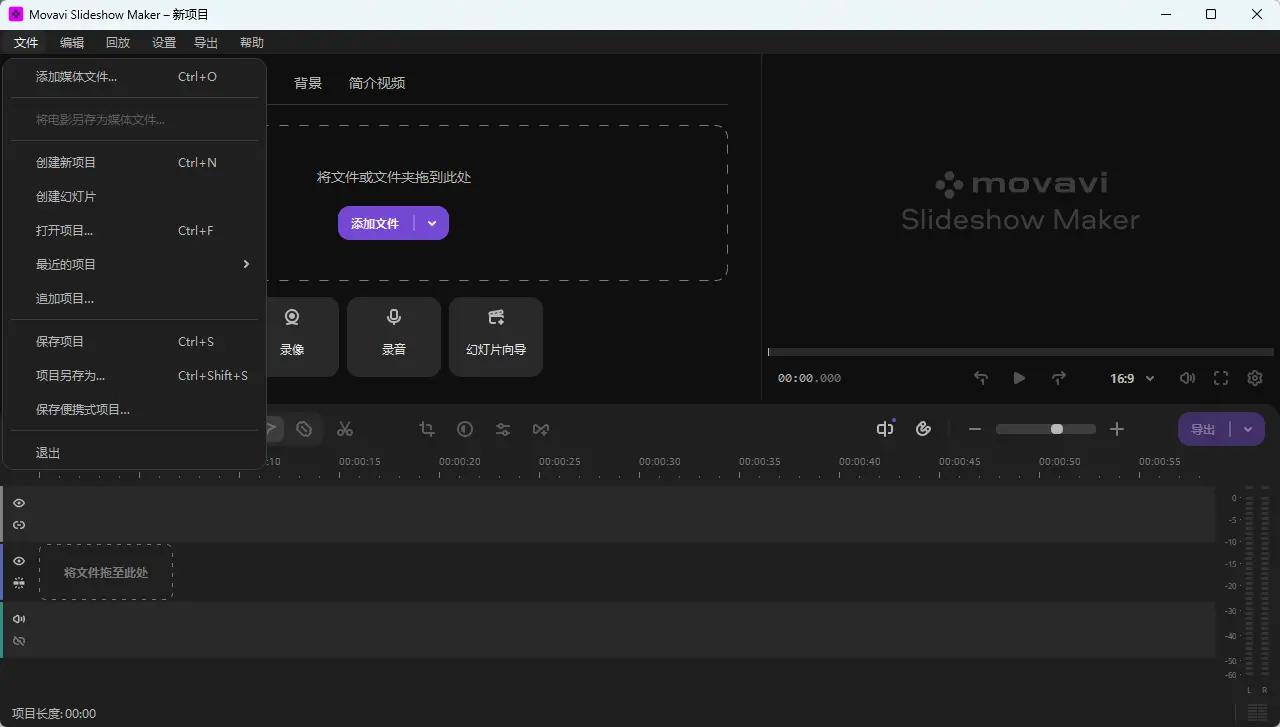This screenshot has width=1280, height=727.
Task: Zoom out timeline with minus icon
Action: point(975,429)
